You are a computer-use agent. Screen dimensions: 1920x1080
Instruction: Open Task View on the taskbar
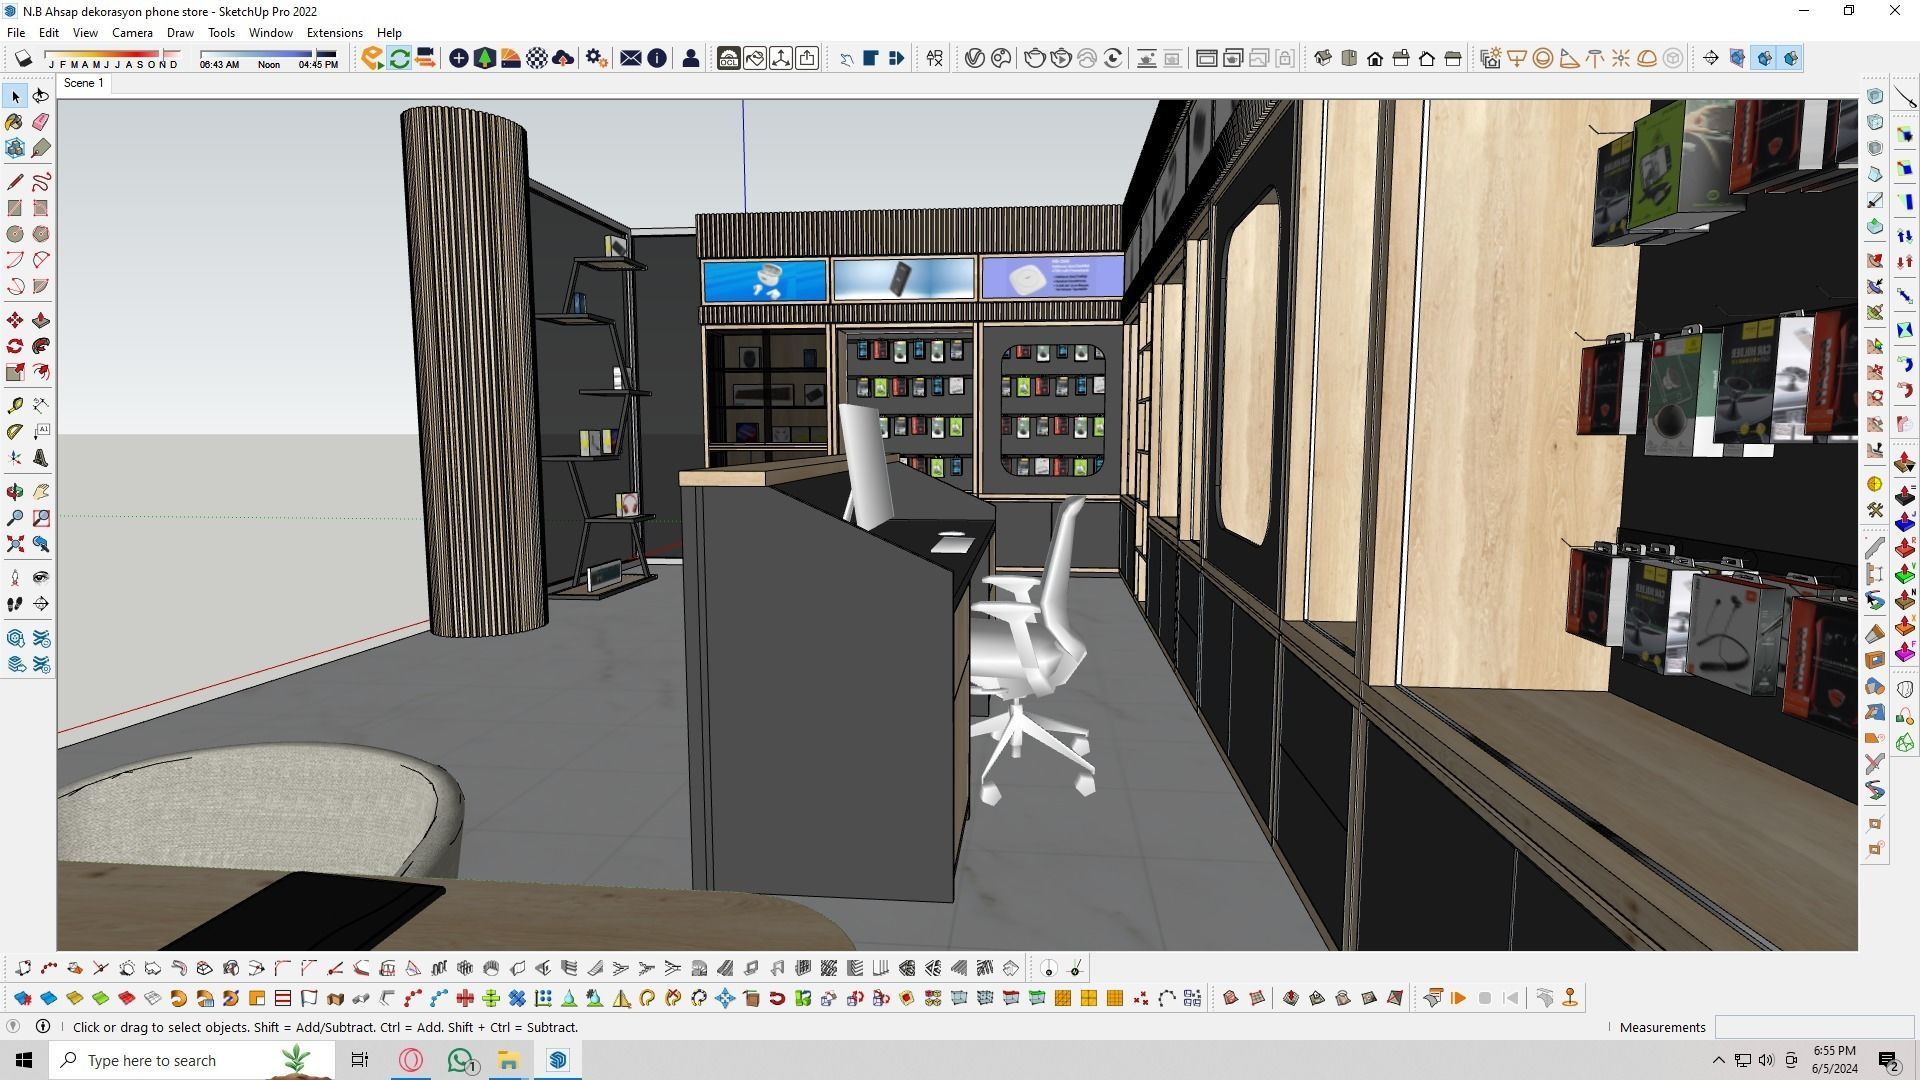pyautogui.click(x=360, y=1060)
